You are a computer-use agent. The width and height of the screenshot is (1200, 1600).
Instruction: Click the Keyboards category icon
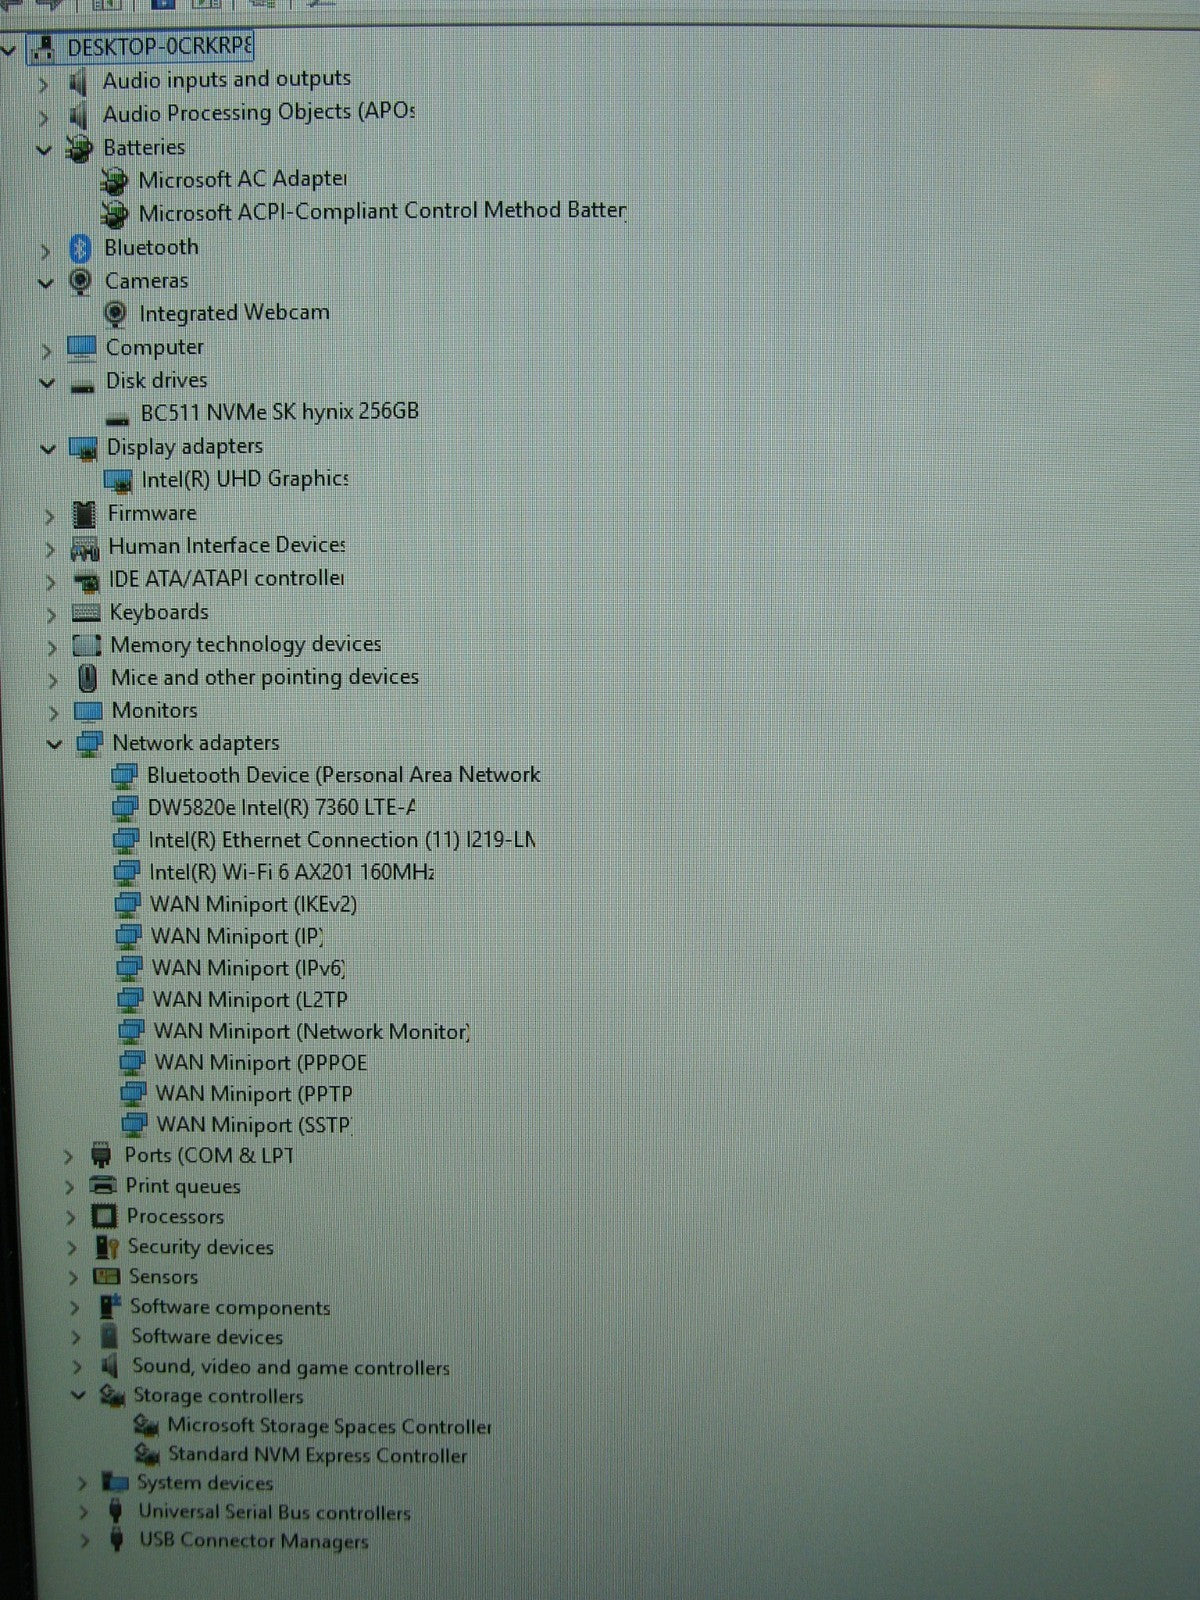point(86,613)
